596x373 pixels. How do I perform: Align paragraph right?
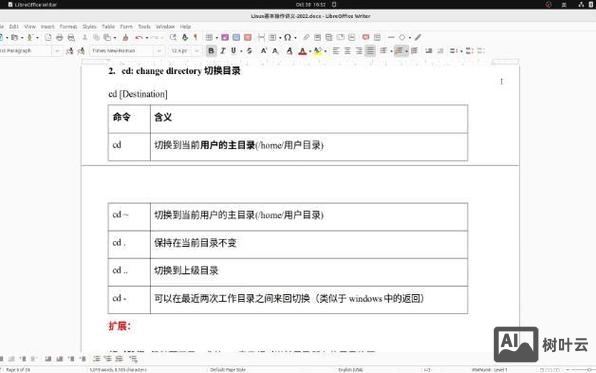click(x=359, y=51)
